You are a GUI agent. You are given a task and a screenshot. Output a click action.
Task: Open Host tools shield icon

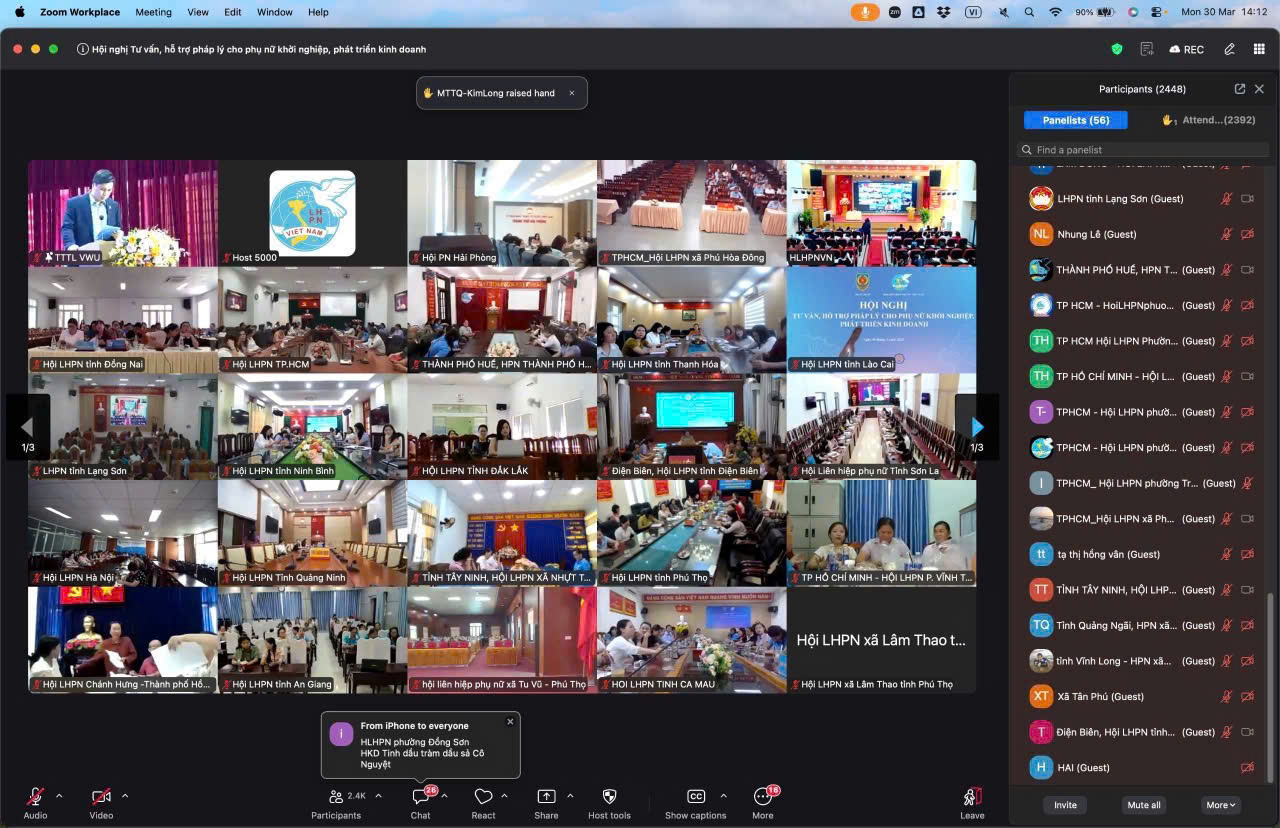pos(609,797)
